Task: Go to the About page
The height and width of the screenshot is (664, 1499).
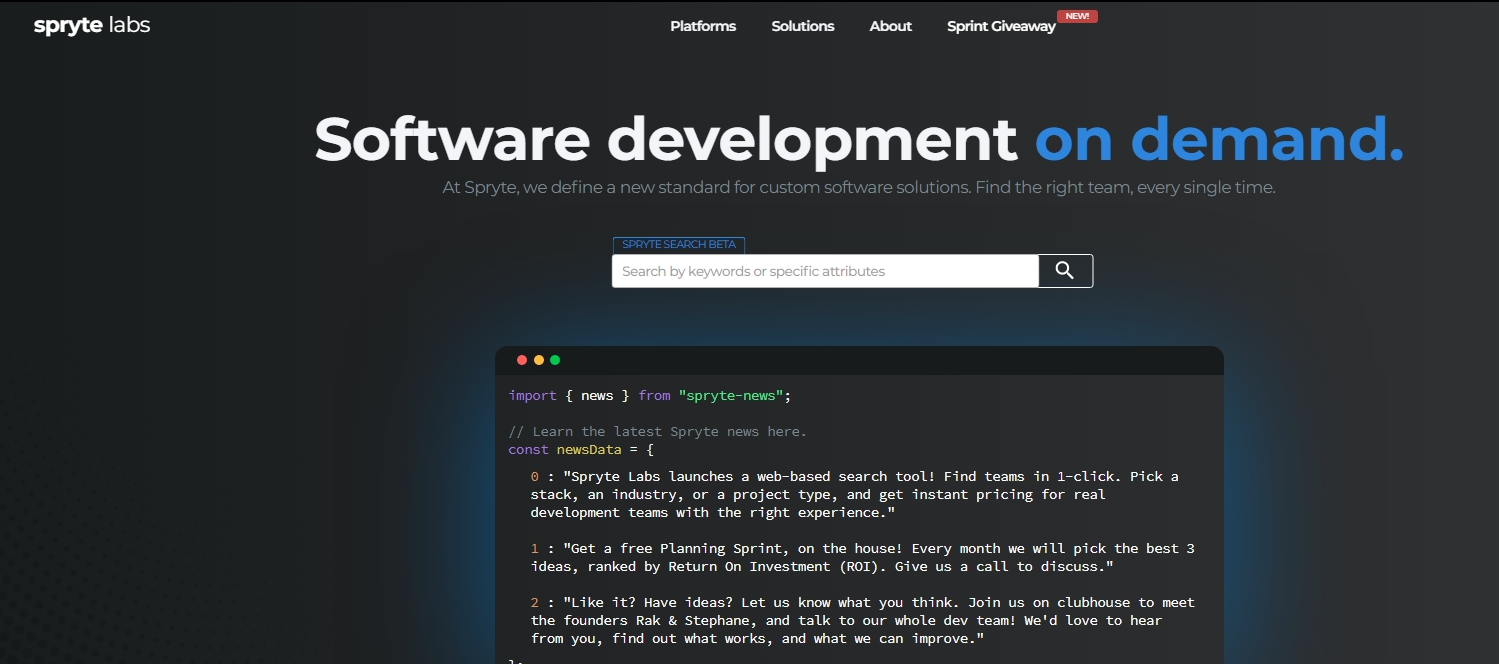Action: tap(891, 26)
